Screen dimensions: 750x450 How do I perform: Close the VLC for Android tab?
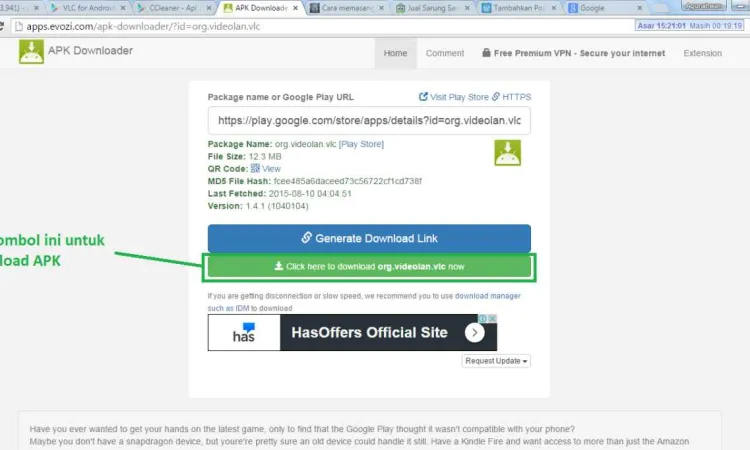123,8
